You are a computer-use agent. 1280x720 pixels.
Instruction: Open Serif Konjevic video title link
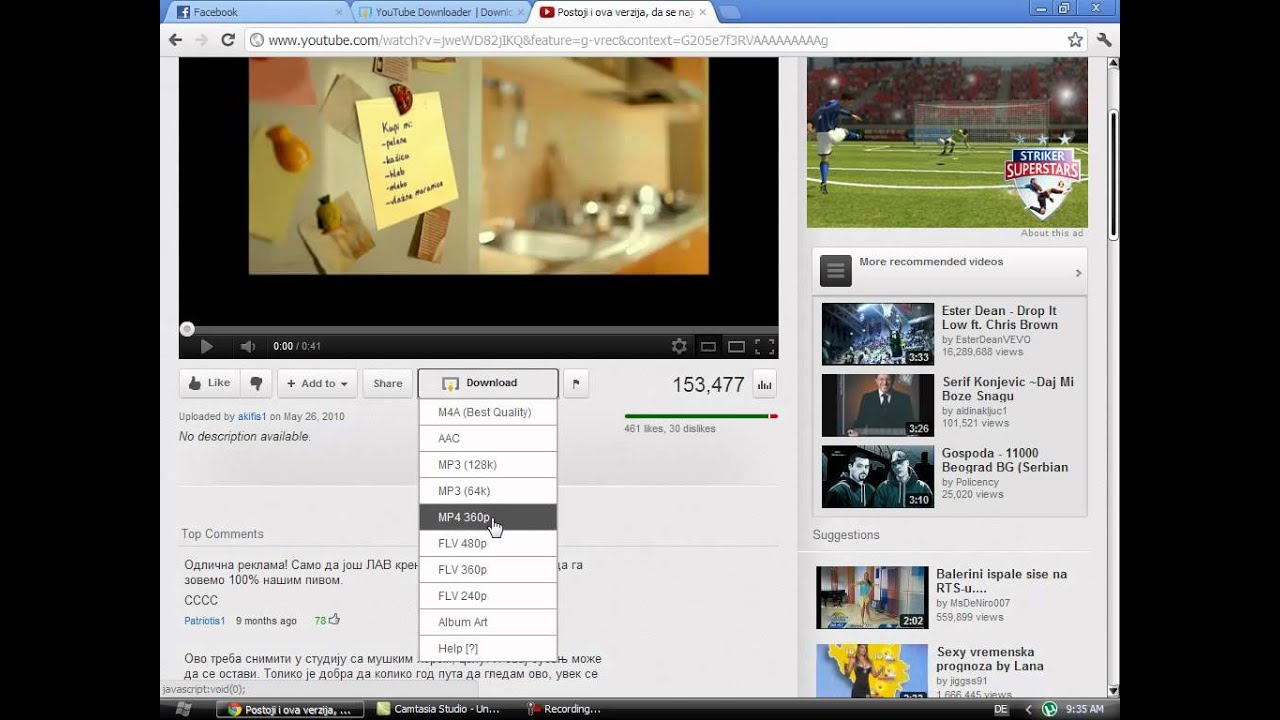pos(1008,389)
